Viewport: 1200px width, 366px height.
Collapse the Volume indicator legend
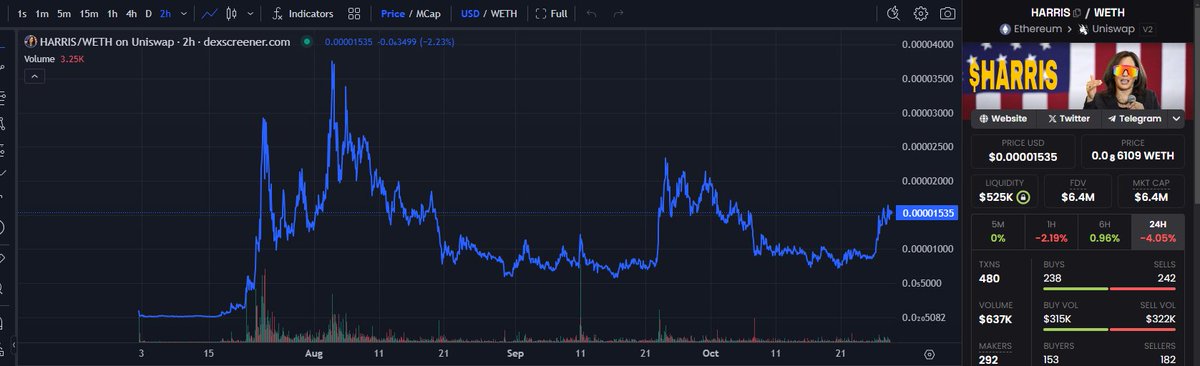point(34,75)
